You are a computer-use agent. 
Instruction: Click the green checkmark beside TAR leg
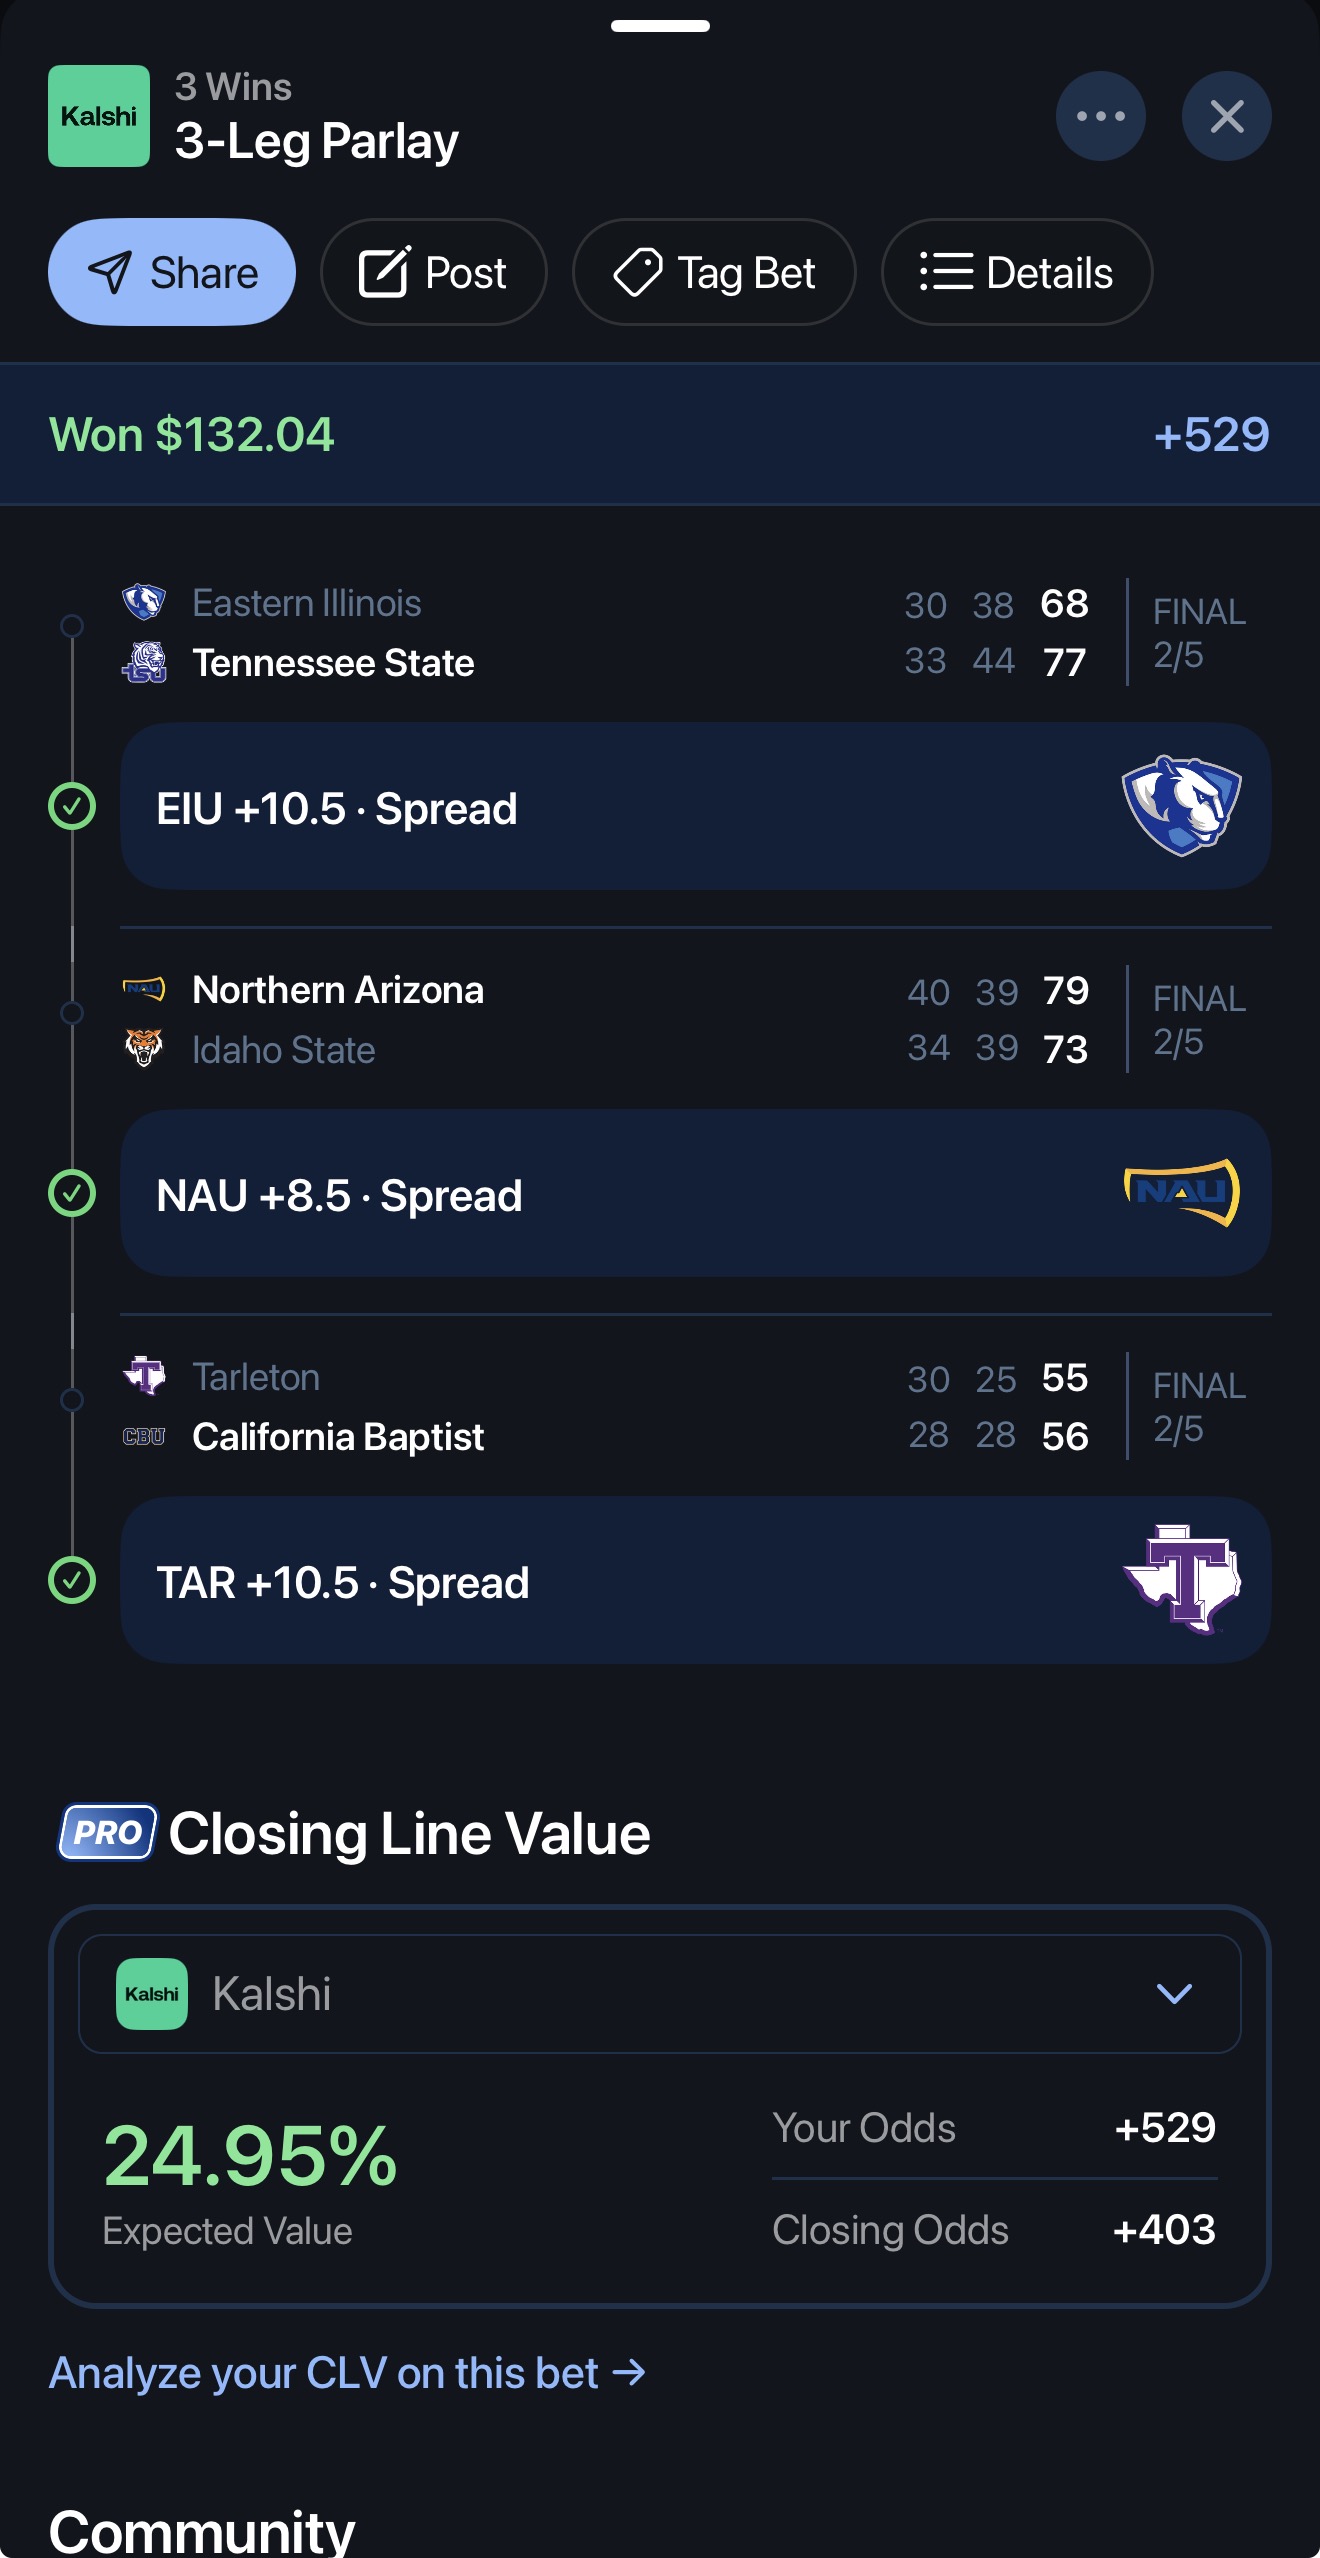click(72, 1580)
